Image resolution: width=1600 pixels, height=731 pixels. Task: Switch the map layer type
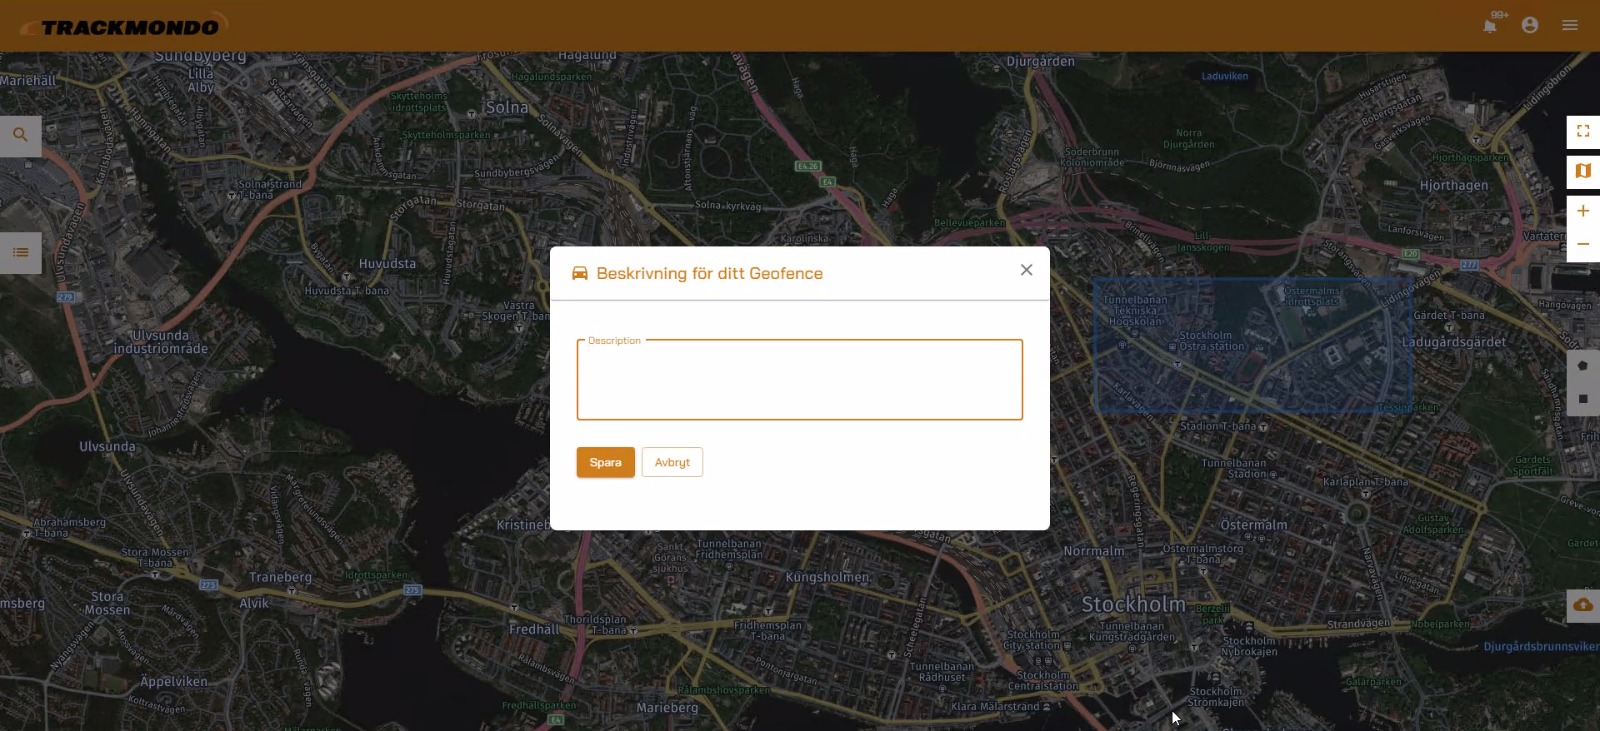point(1583,171)
